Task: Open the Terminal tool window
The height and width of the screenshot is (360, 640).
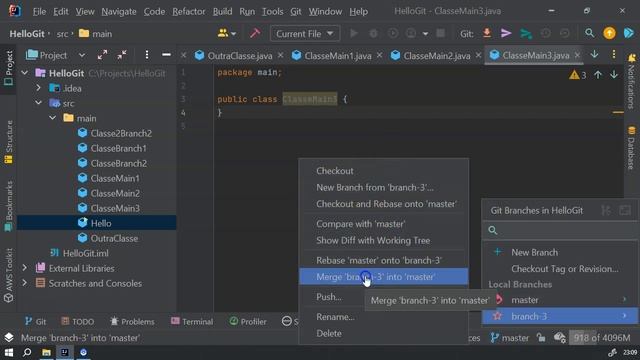Action: (x=192, y=322)
